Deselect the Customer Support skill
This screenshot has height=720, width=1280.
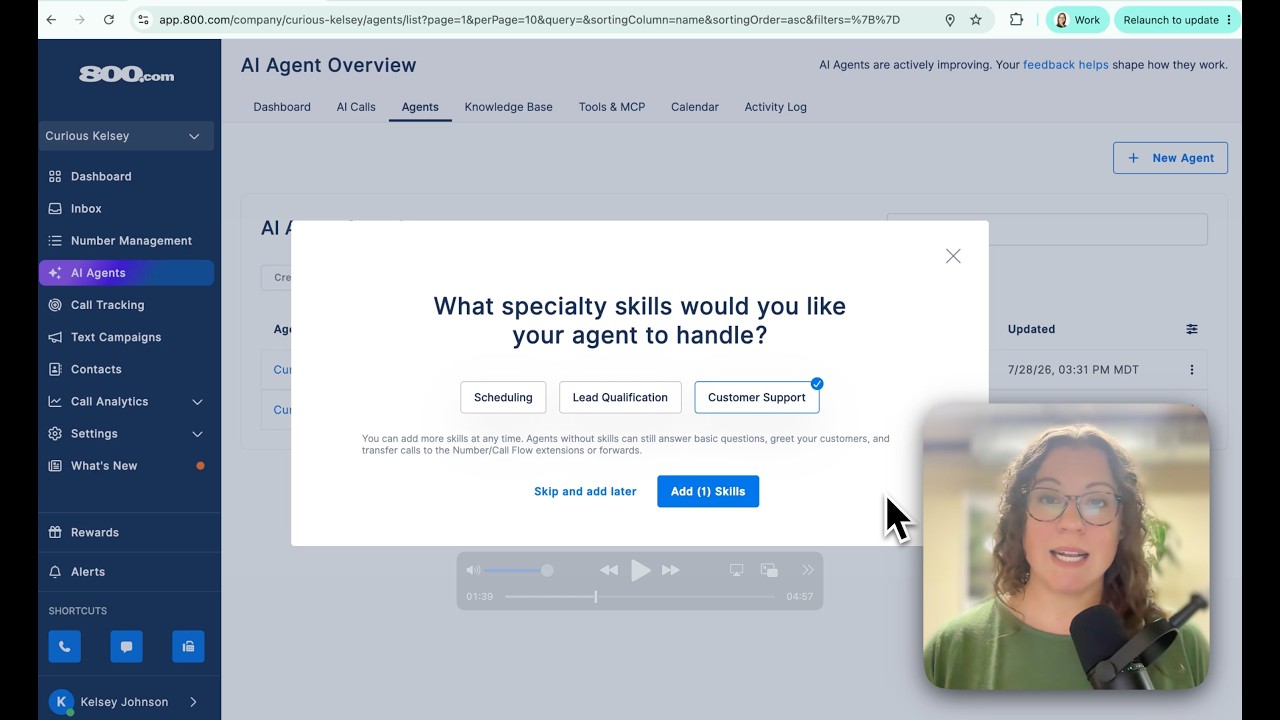pos(757,397)
